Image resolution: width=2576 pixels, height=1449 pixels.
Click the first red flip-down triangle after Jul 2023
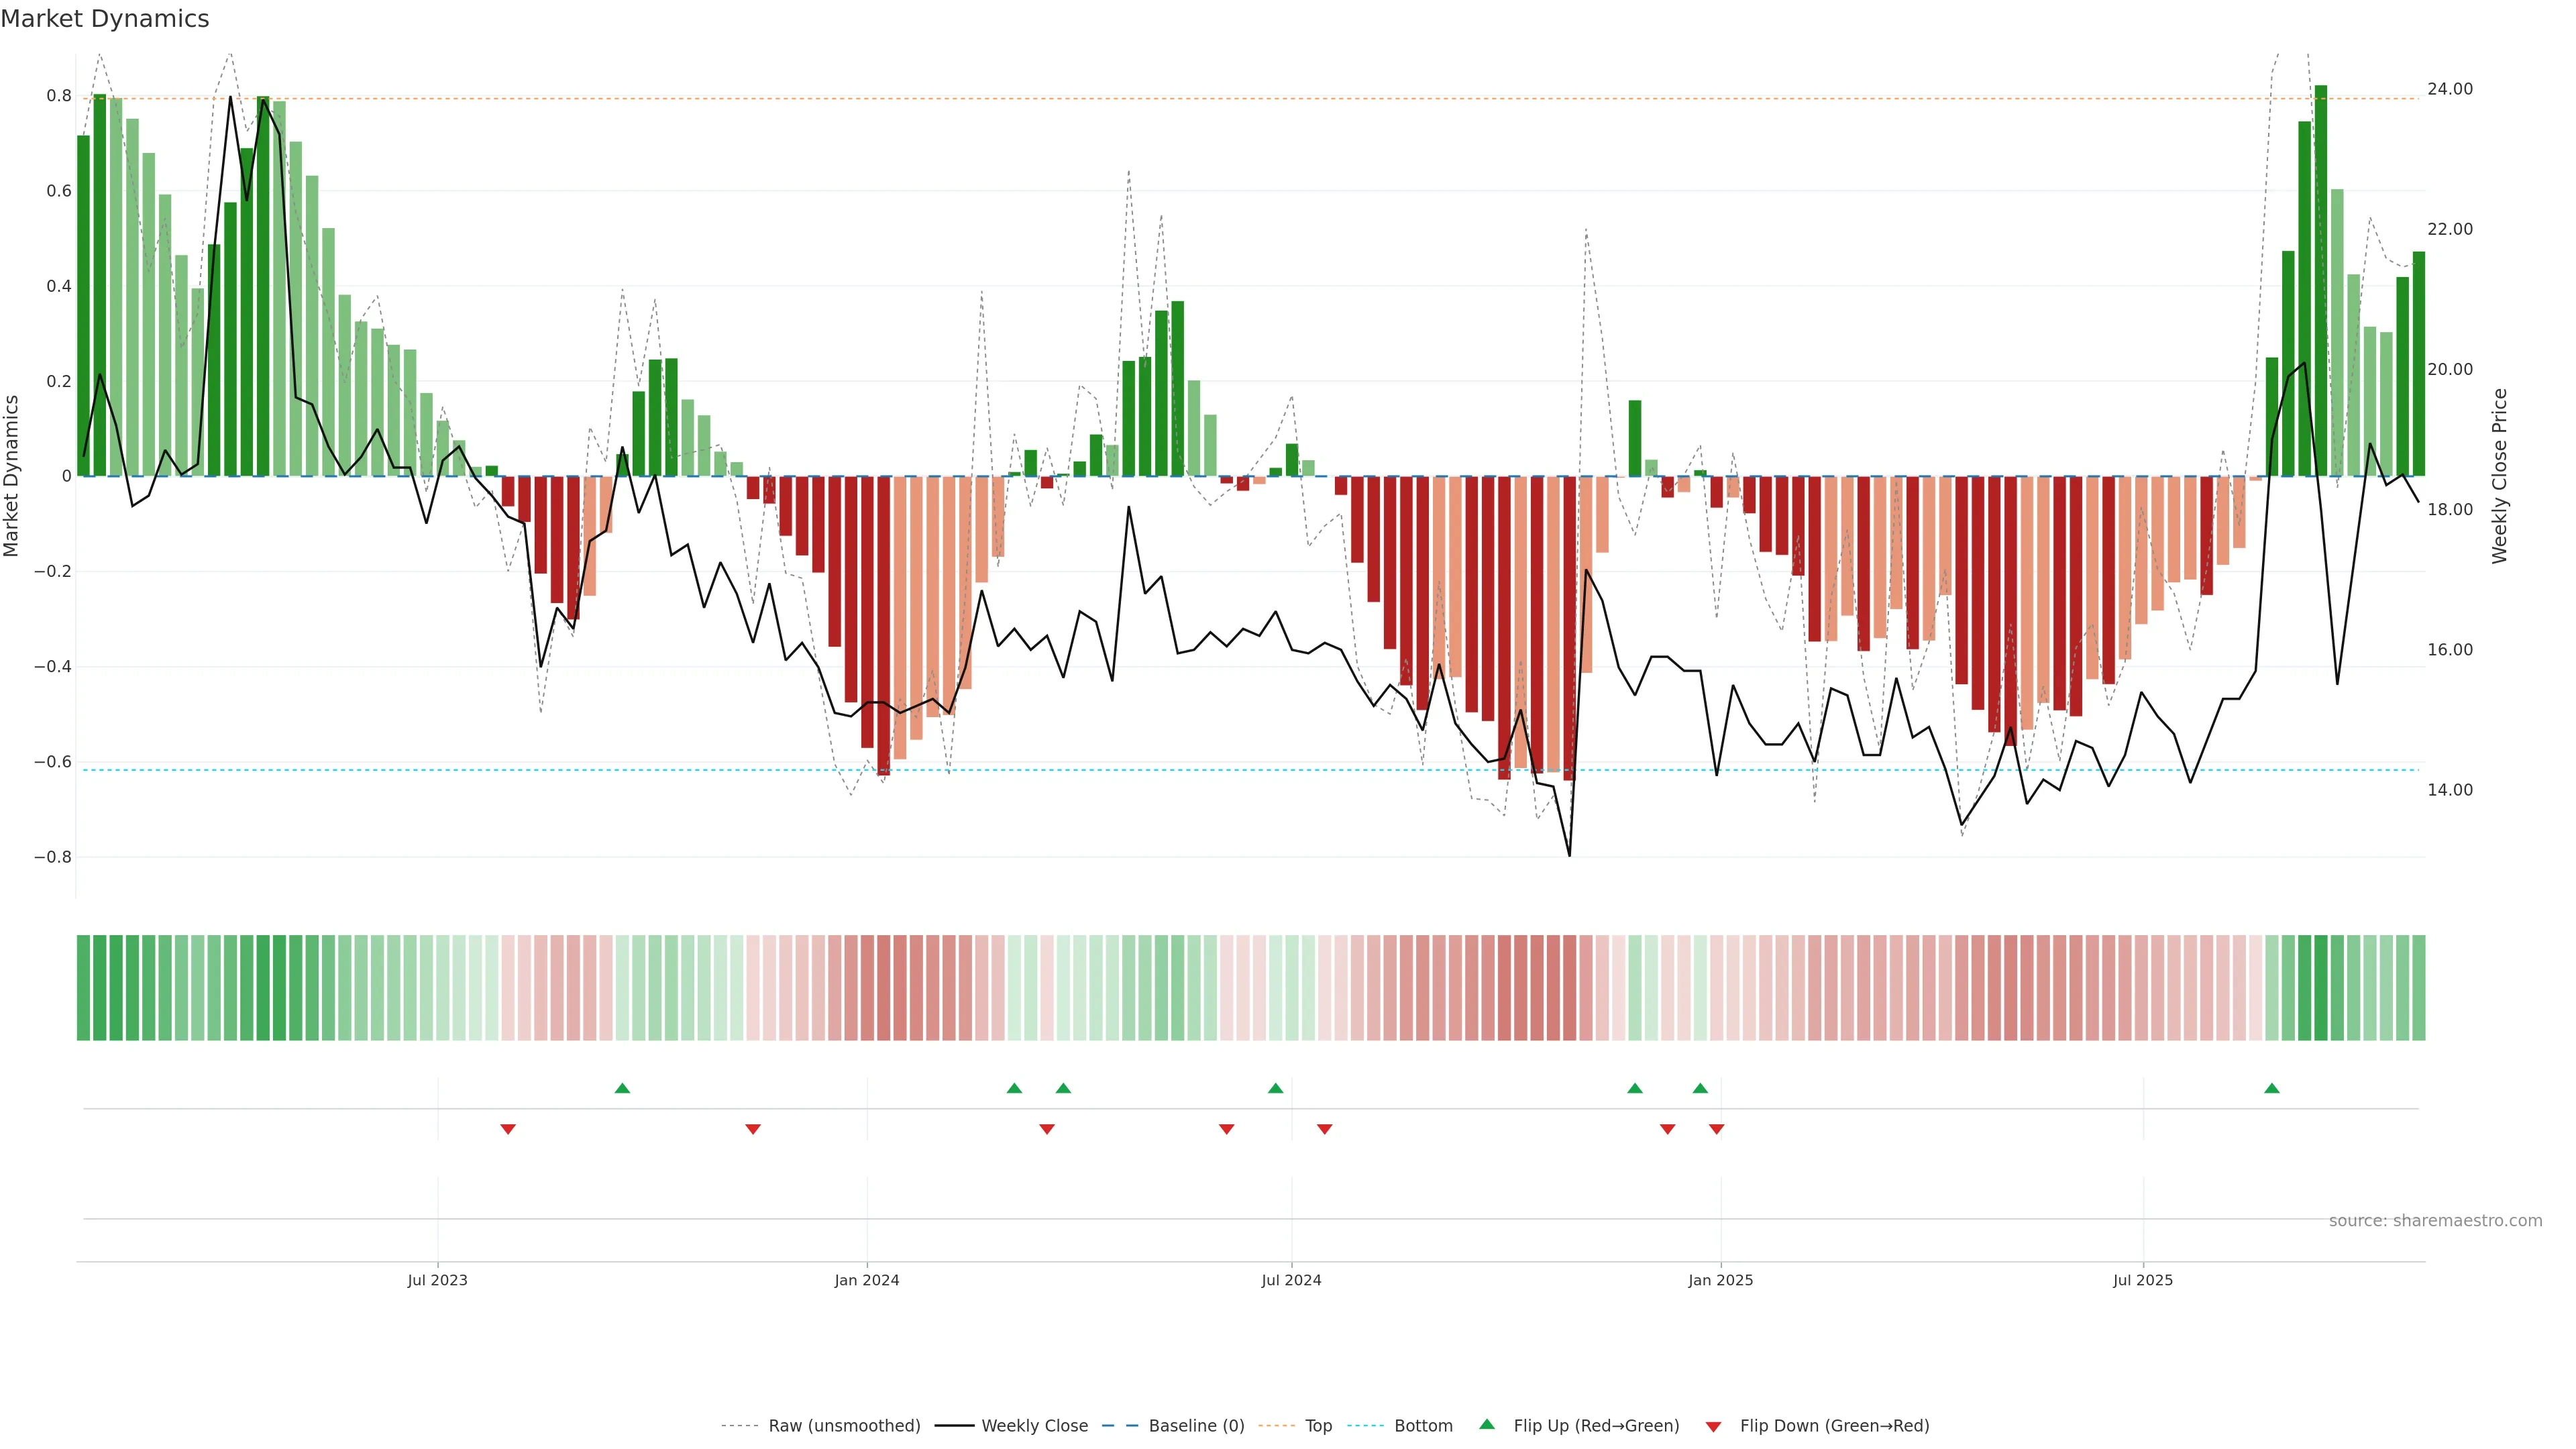[x=508, y=1129]
